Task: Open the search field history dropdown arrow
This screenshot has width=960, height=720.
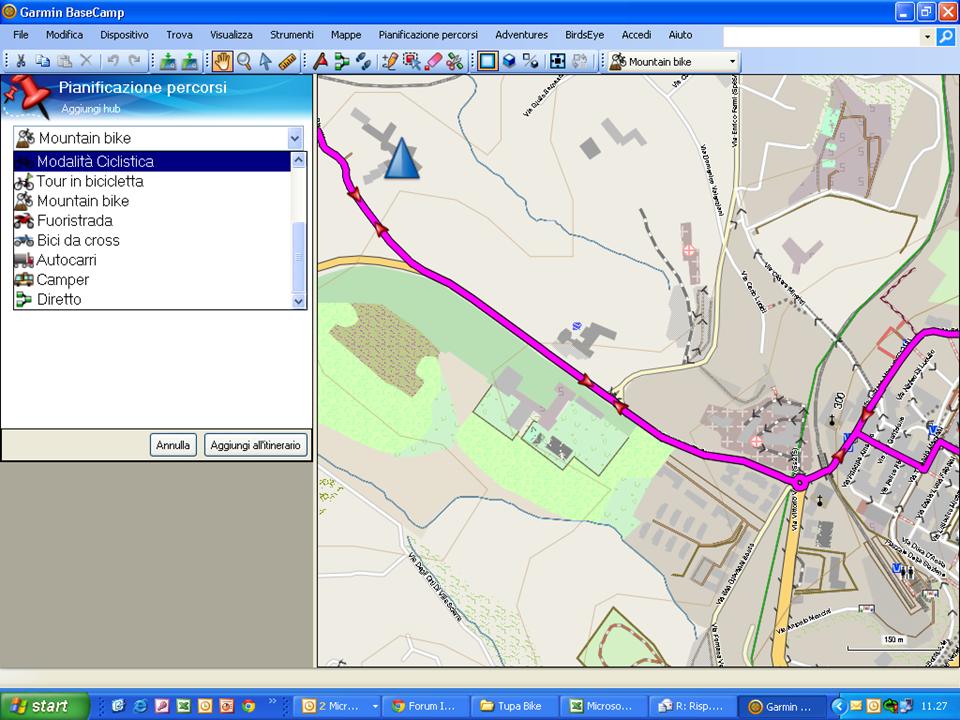Action: 928,37
